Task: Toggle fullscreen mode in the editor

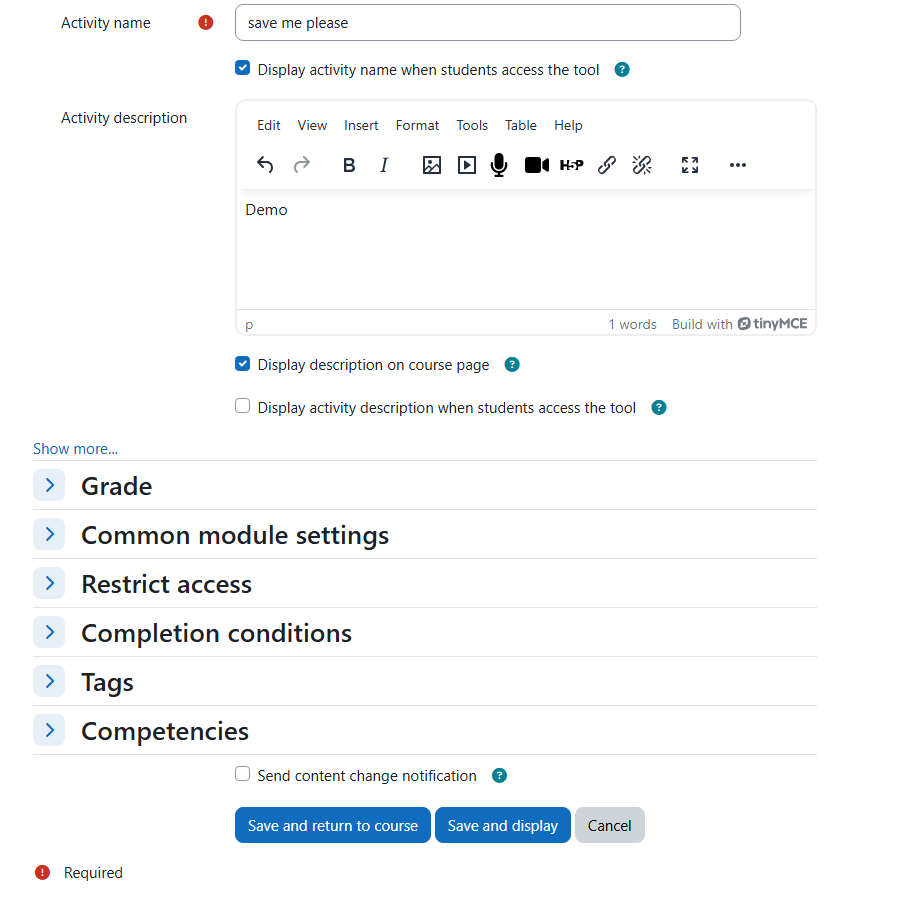Action: click(690, 165)
